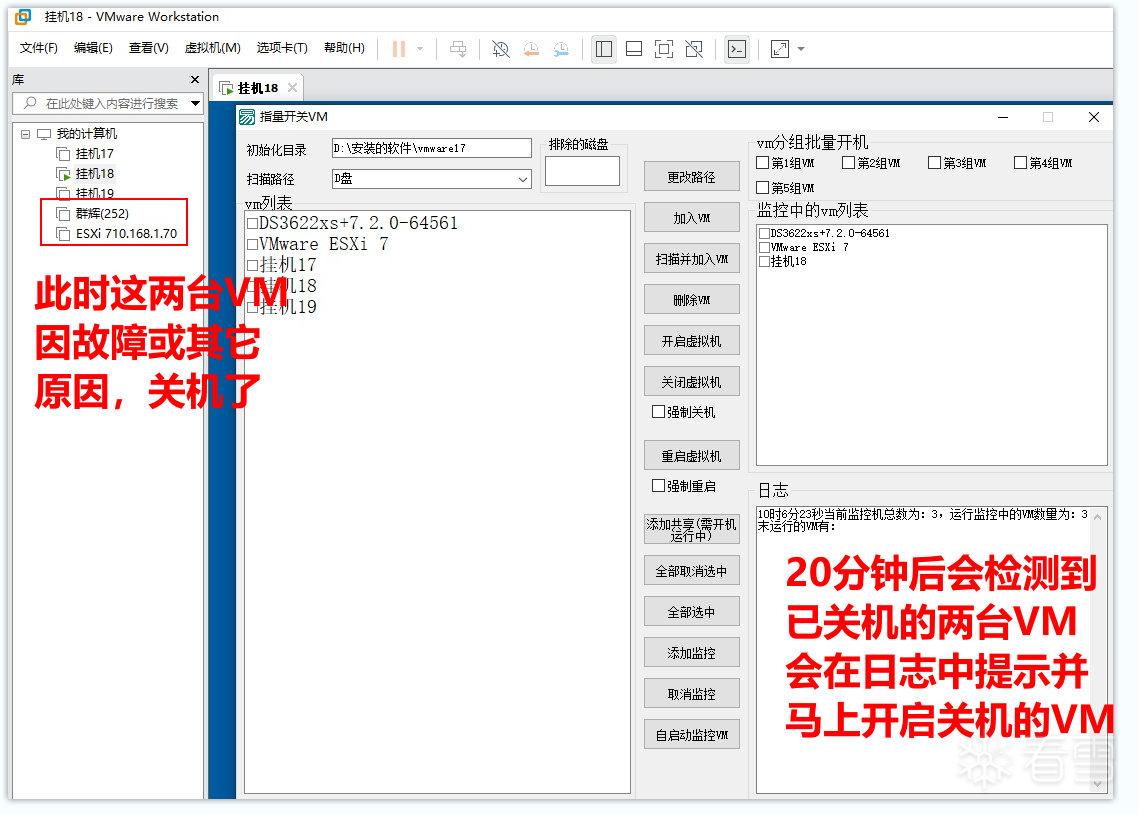The height and width of the screenshot is (814, 1138).
Task: Click the Unity mode toolbar icon
Action: point(694,49)
